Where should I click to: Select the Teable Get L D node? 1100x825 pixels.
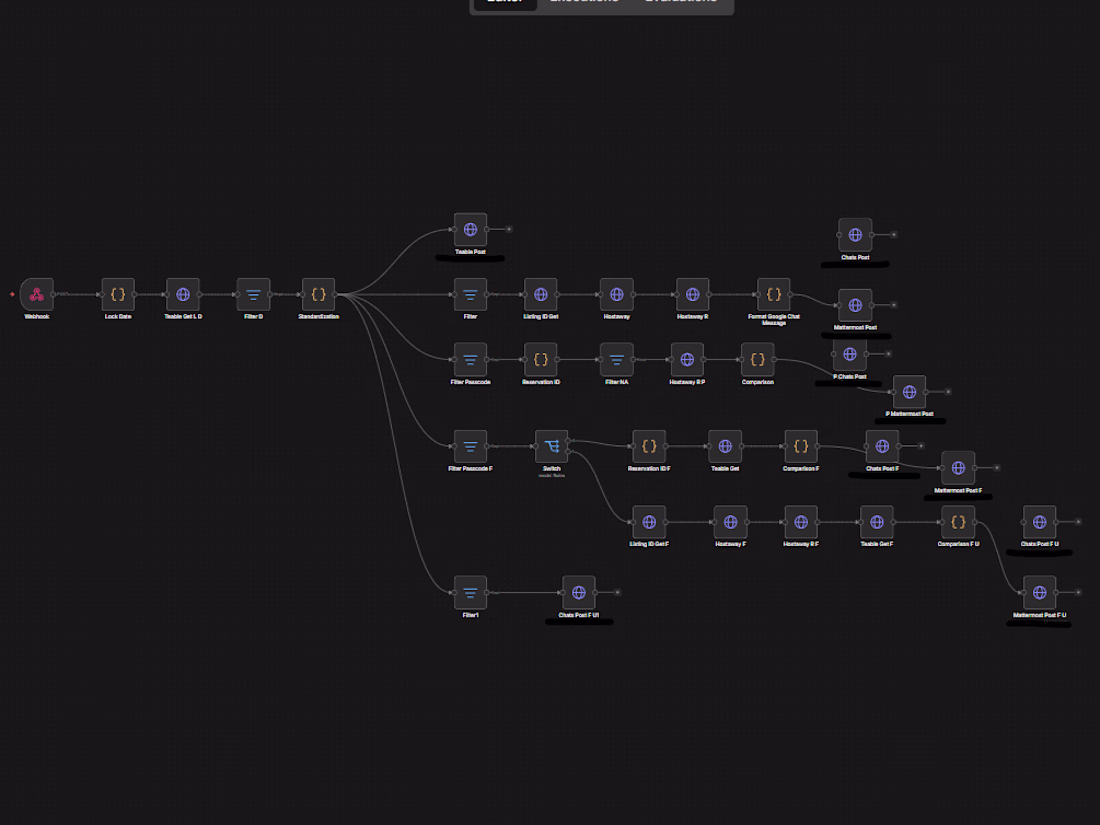(183, 295)
